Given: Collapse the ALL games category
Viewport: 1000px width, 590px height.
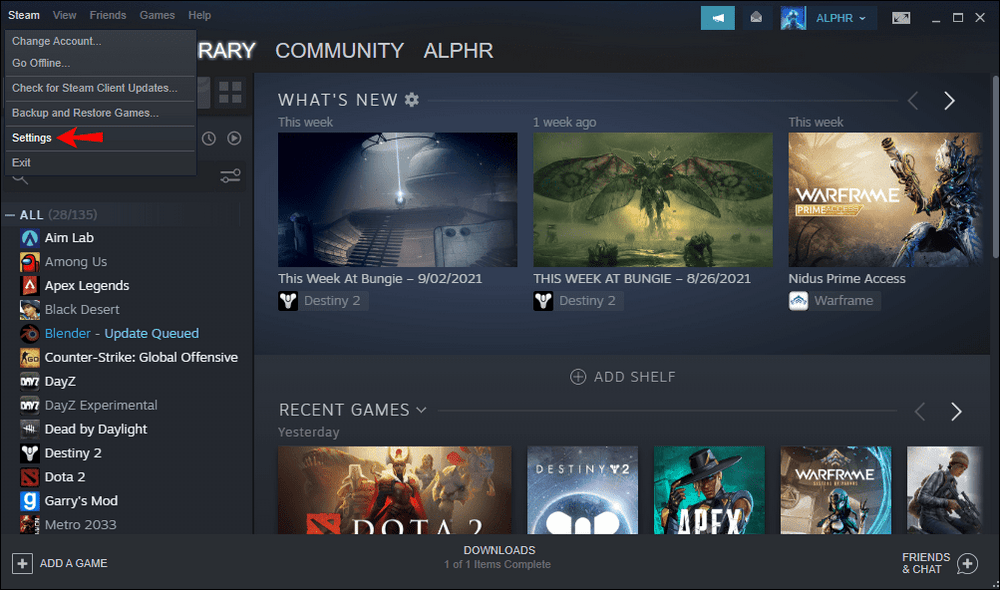Looking at the screenshot, I should pos(11,215).
